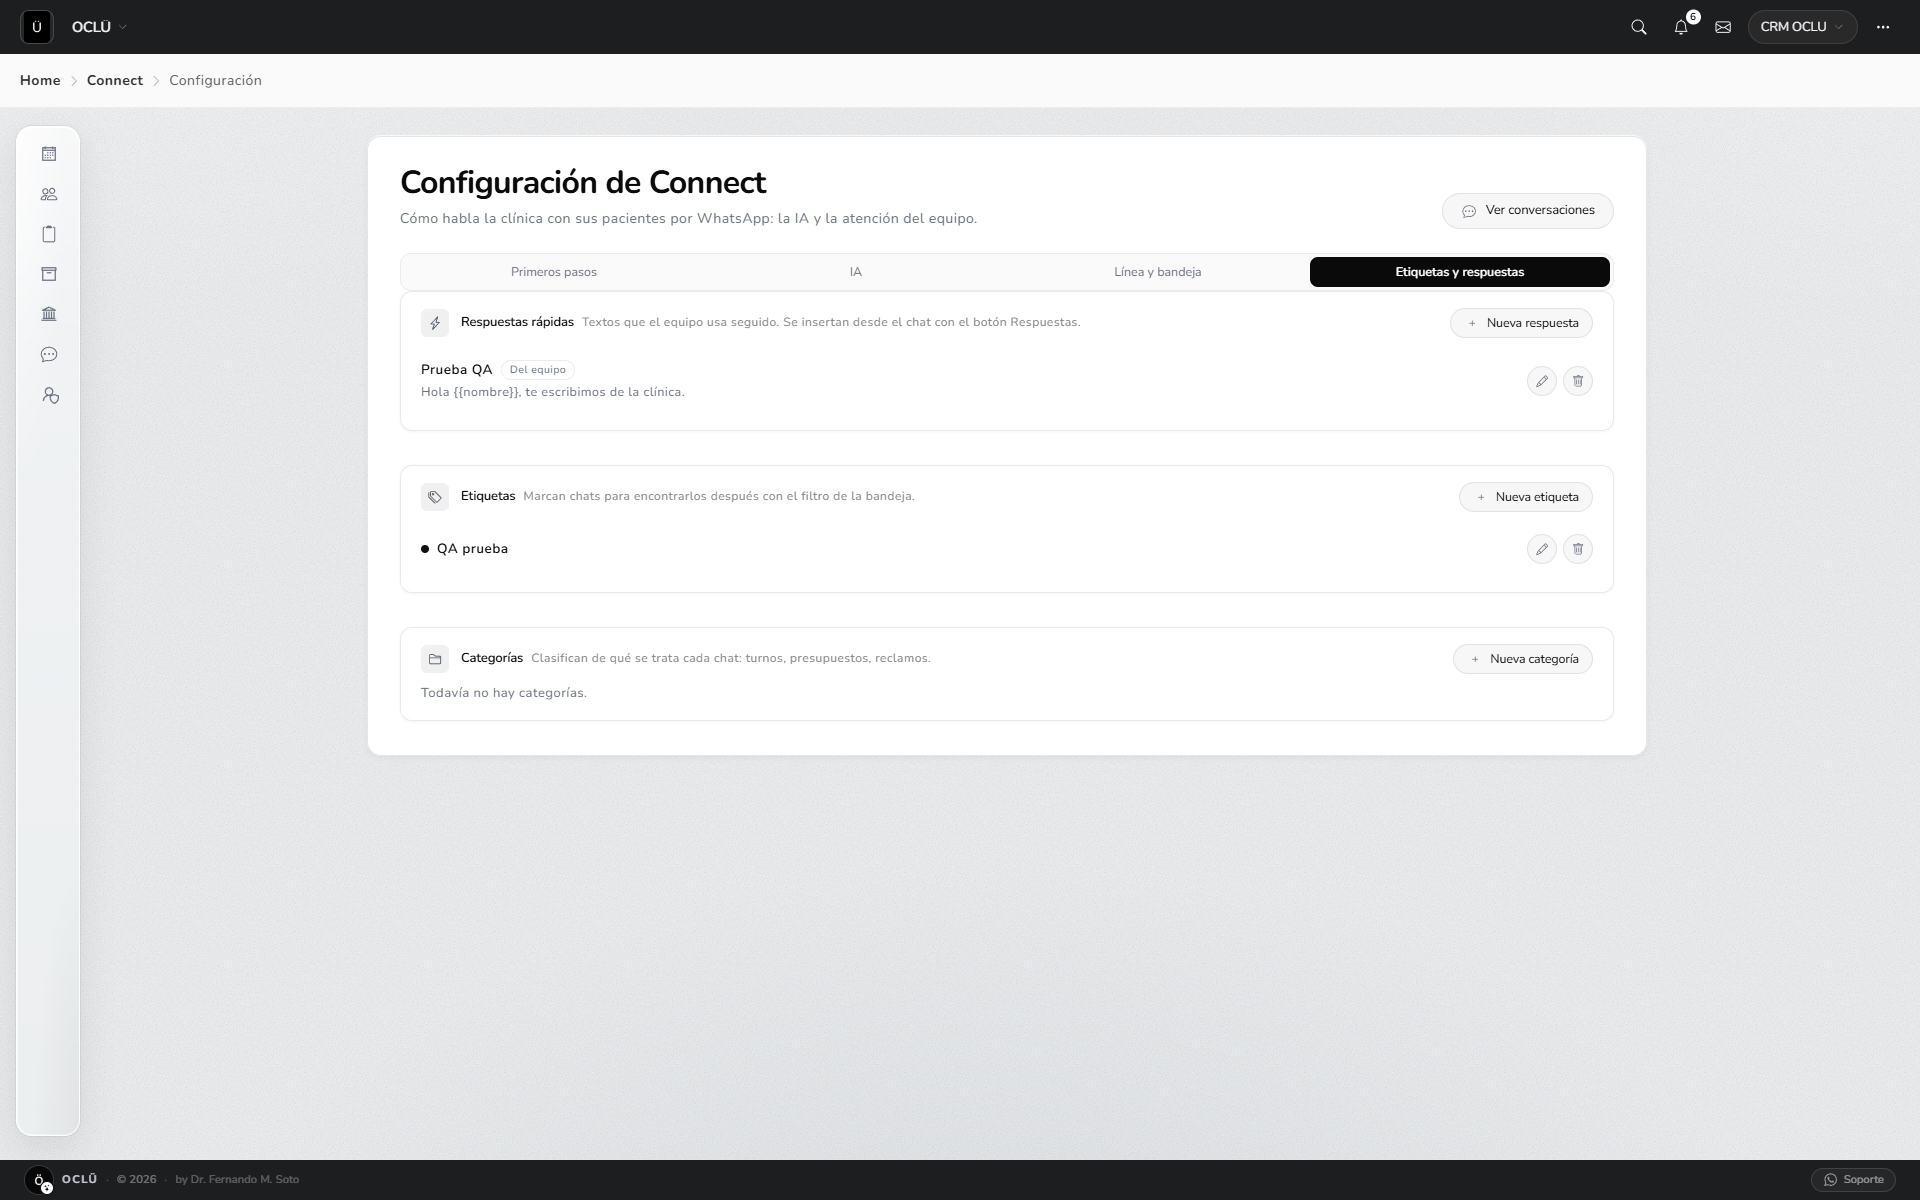Screen dimensions: 1920x1200
Task: Open the CRM OCLU account dropdown
Action: 1802,27
